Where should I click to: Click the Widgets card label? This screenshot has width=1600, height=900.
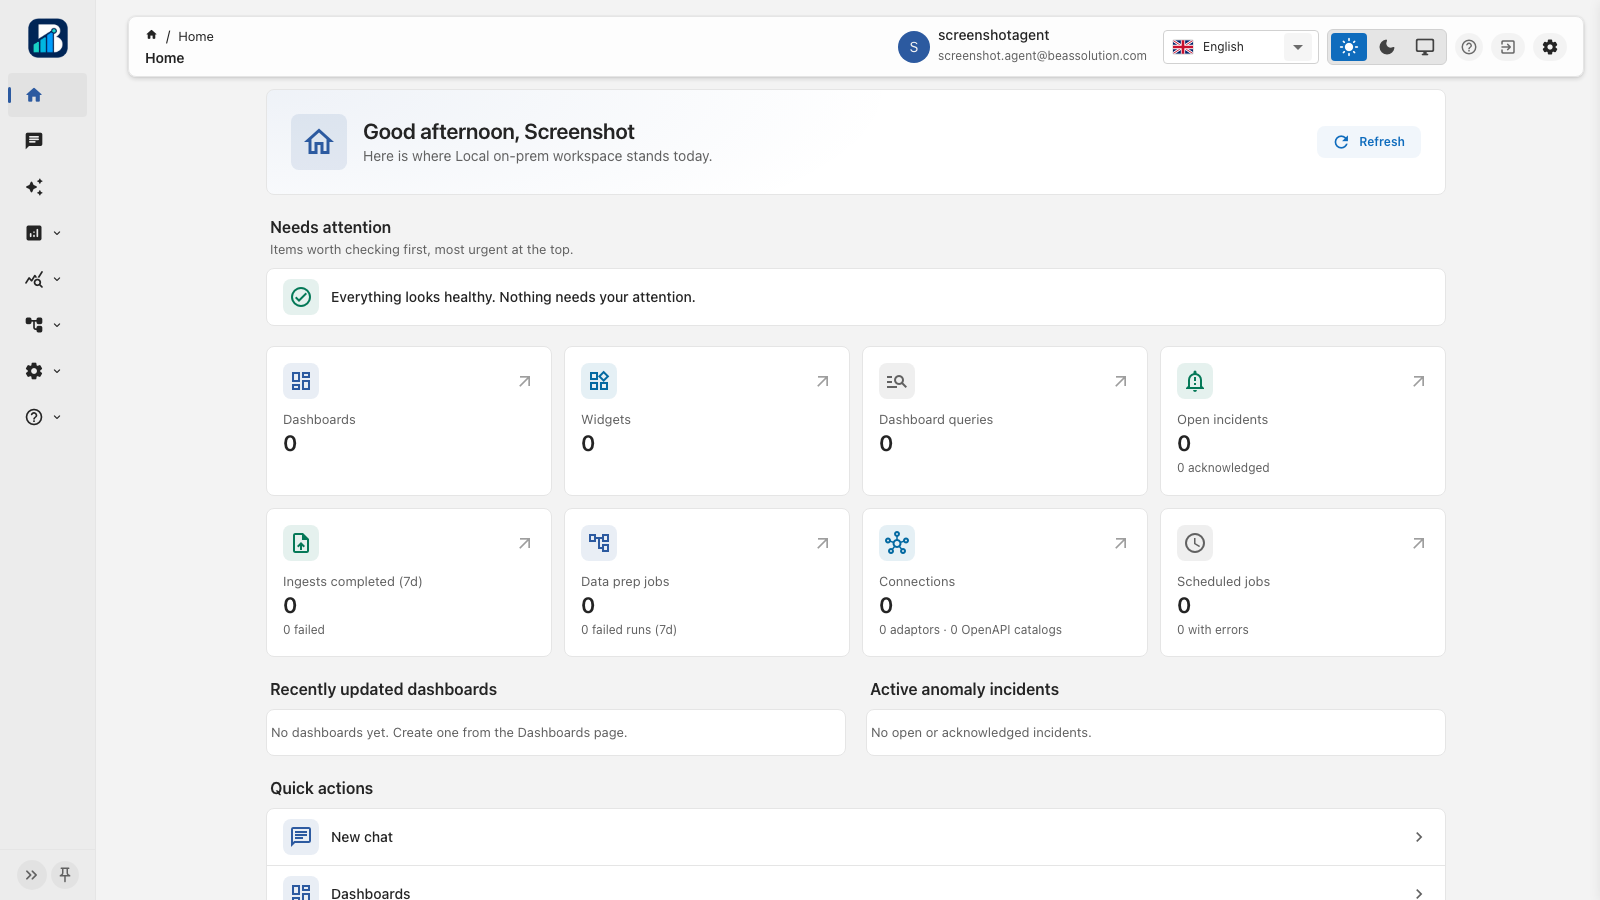606,420
